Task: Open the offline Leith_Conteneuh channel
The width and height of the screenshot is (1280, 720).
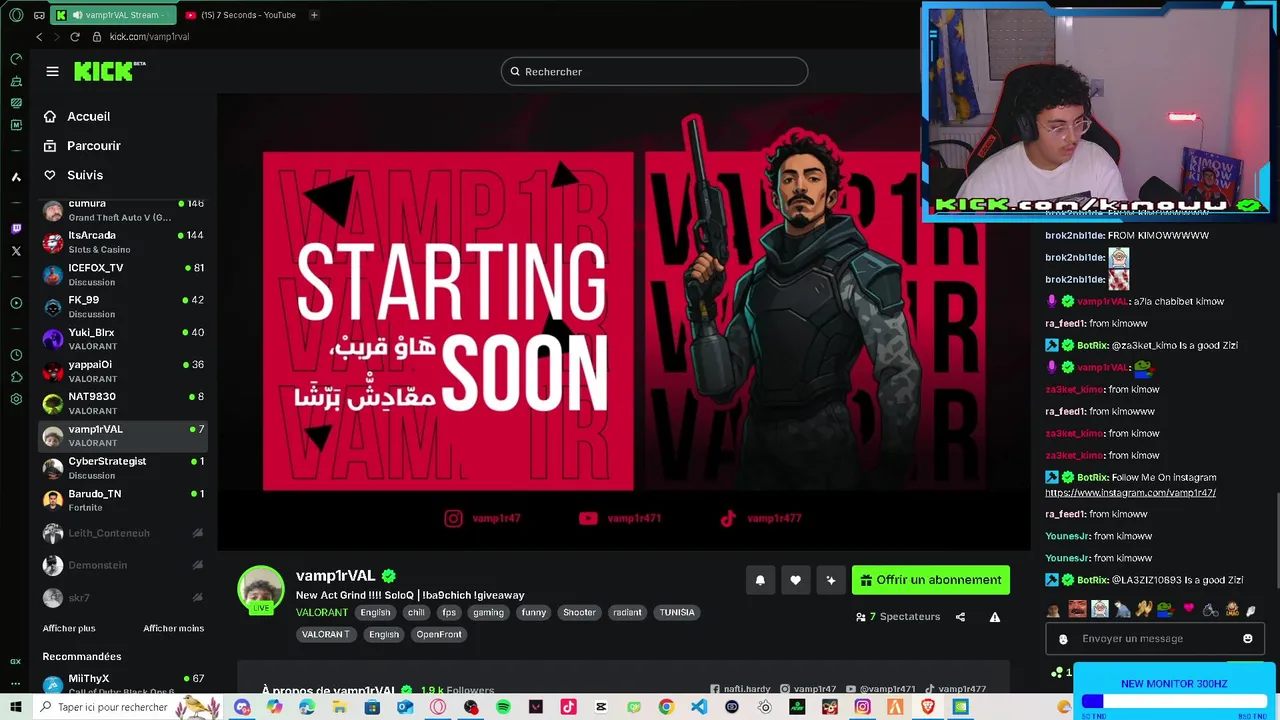Action: coord(123,533)
